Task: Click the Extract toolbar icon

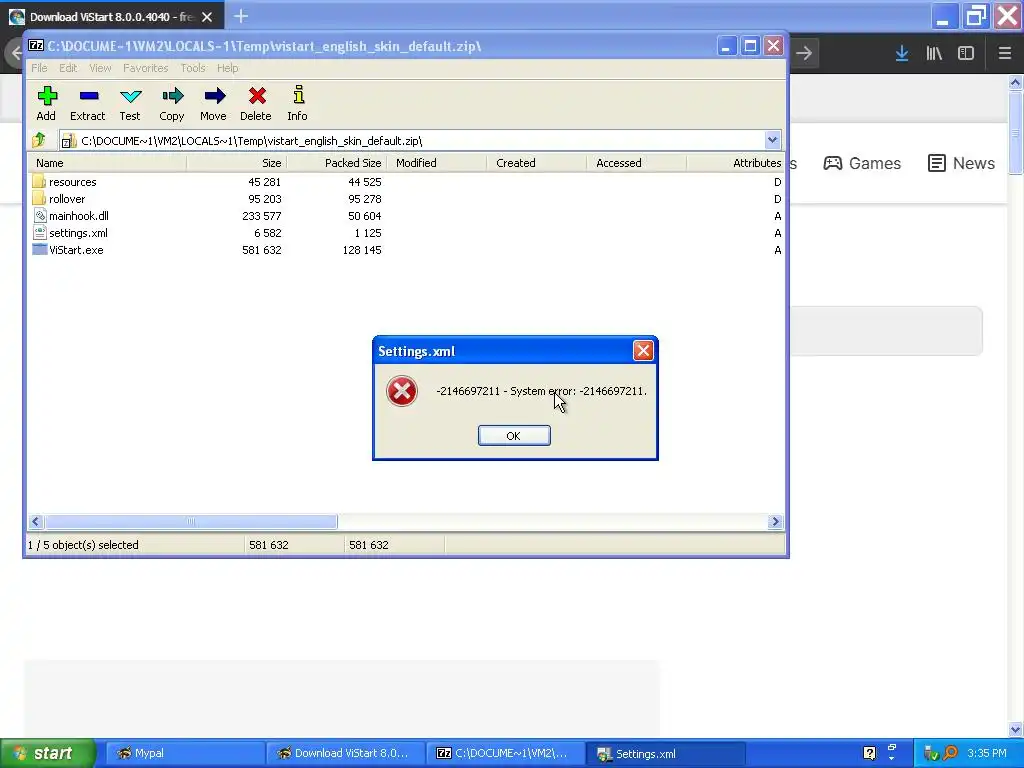Action: coord(88,97)
